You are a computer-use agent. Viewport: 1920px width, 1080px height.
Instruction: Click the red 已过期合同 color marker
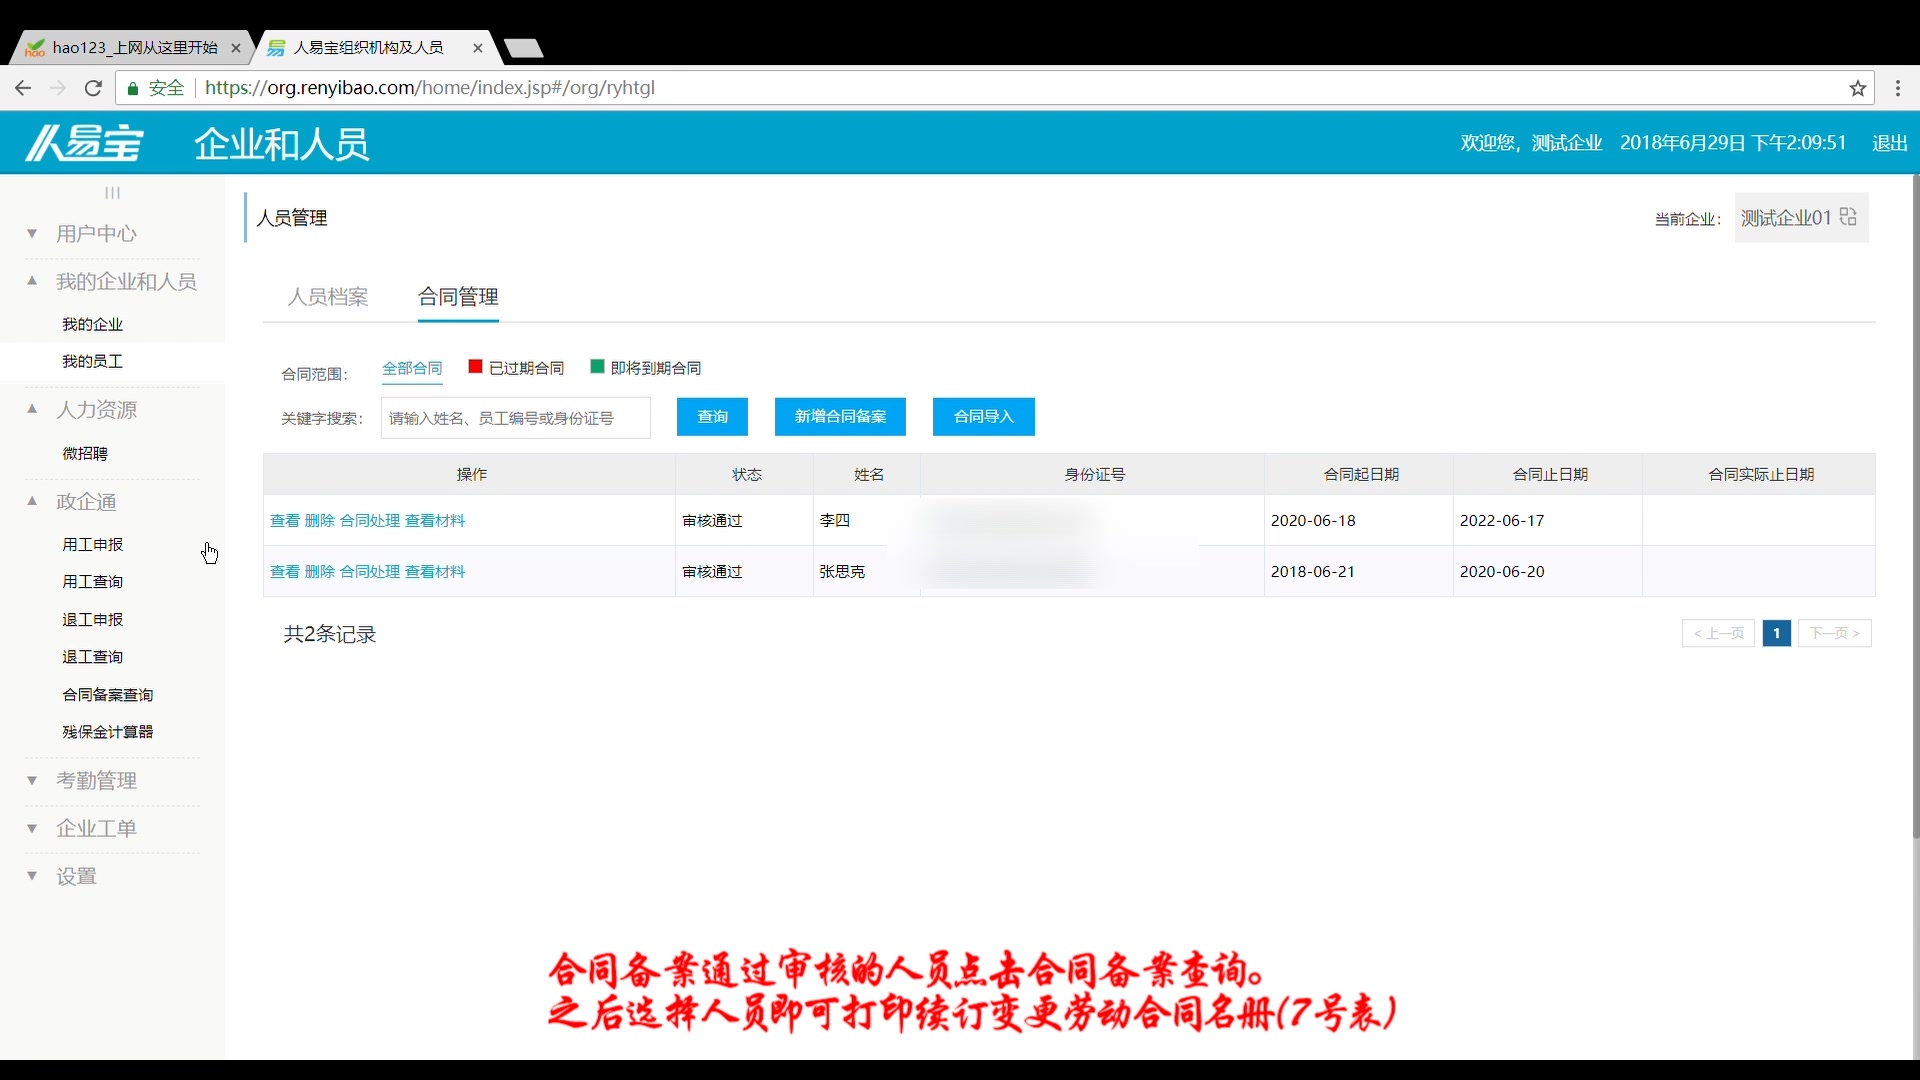coord(475,366)
